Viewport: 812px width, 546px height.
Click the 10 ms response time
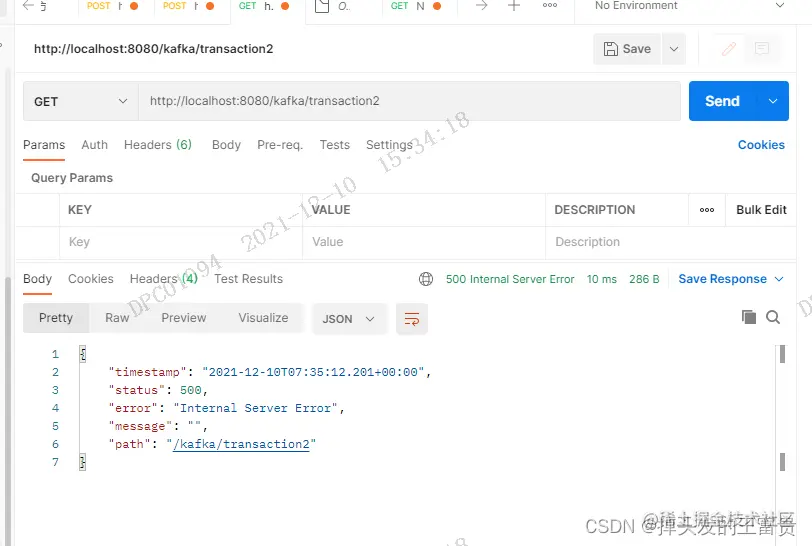tap(602, 279)
